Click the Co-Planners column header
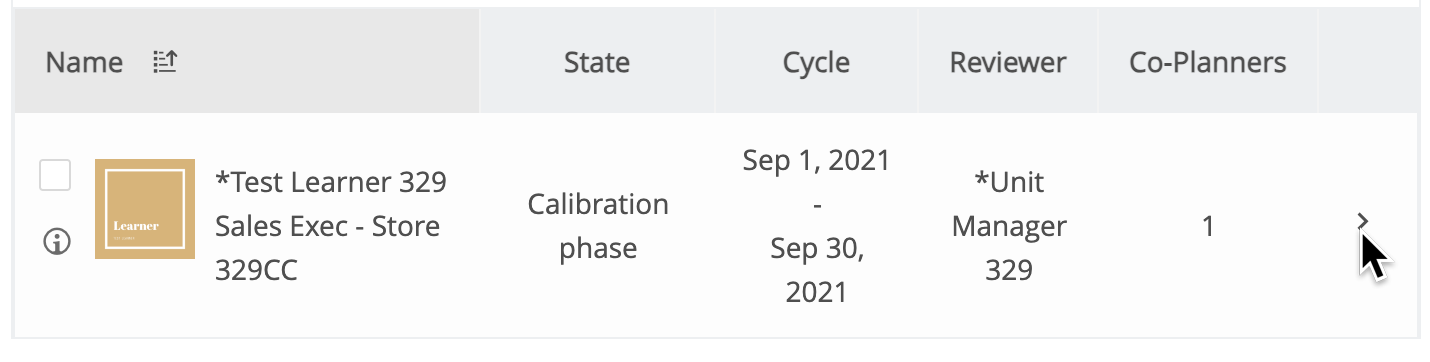Screen dimensions: 1430x362 (1208, 63)
